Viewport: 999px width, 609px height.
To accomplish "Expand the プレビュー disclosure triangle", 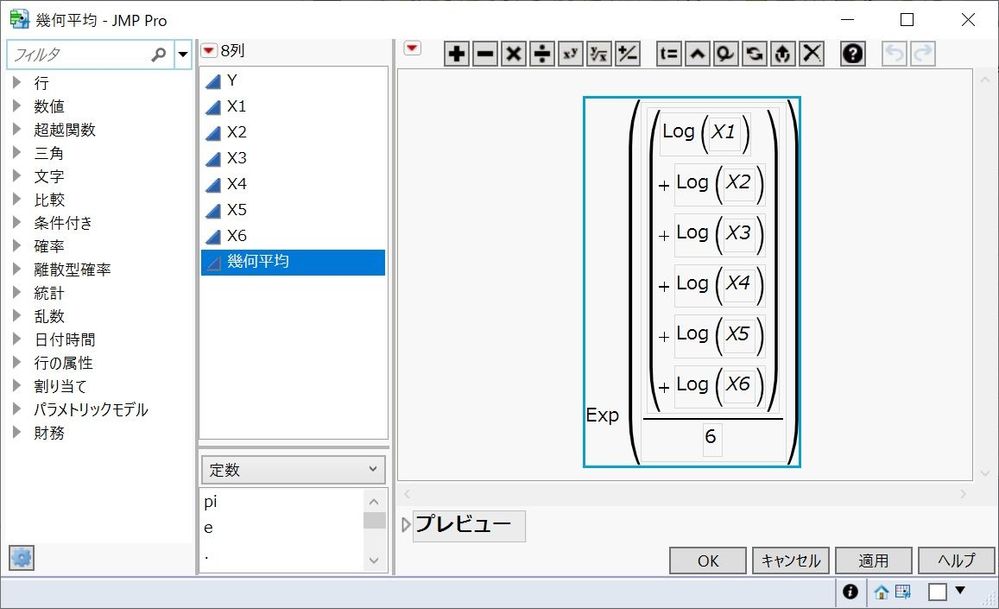I will 406,525.
